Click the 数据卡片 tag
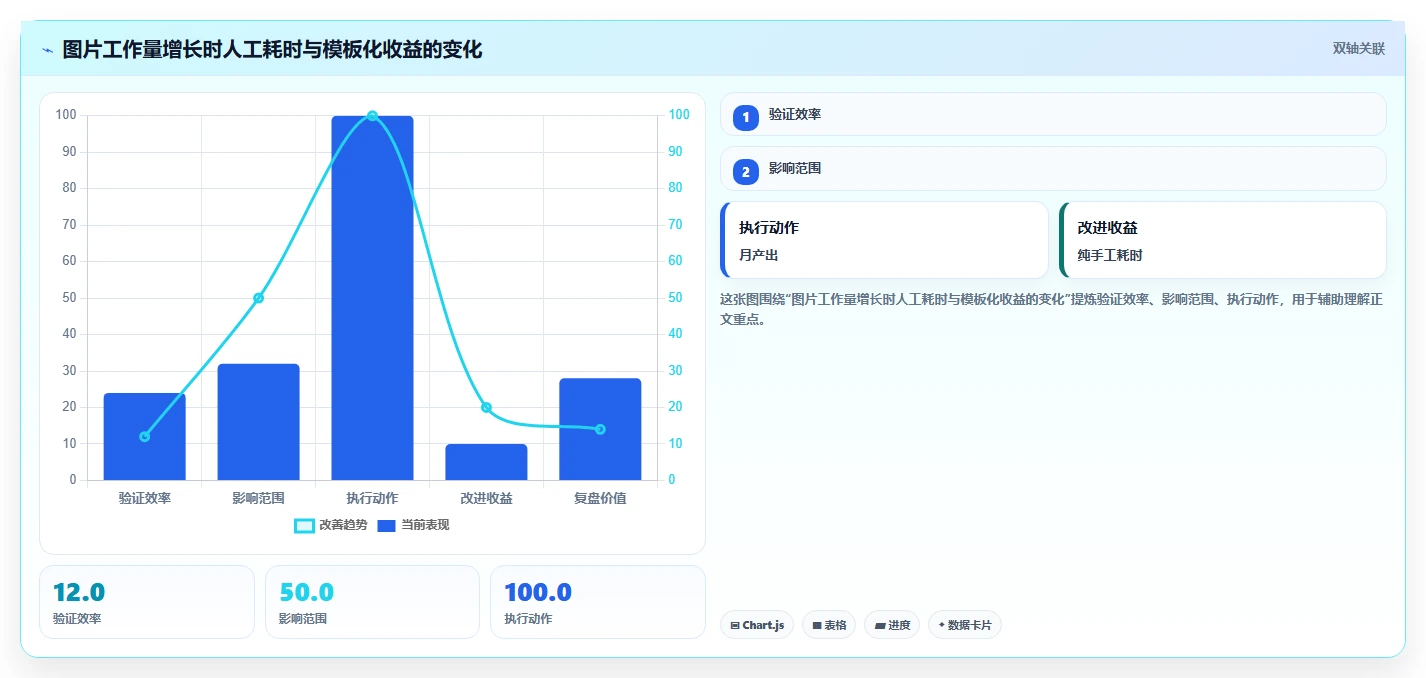Screen dimensions: 1426x678 coord(965,625)
